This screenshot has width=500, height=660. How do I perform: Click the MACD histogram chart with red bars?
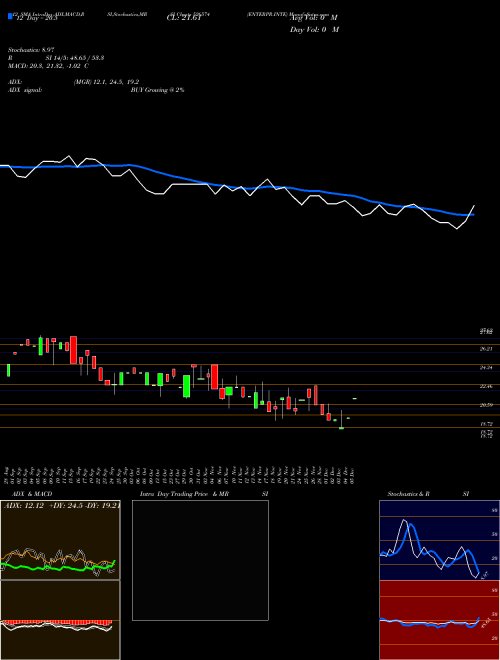(x=60, y=620)
